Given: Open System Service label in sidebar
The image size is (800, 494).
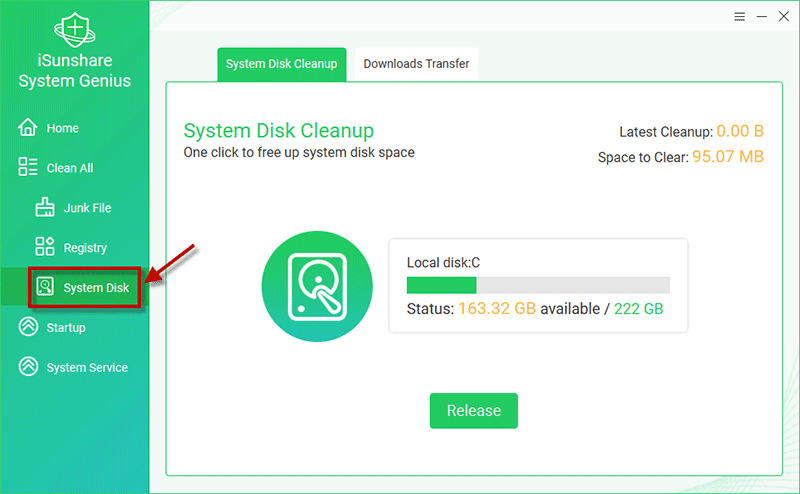Looking at the screenshot, I should (87, 367).
